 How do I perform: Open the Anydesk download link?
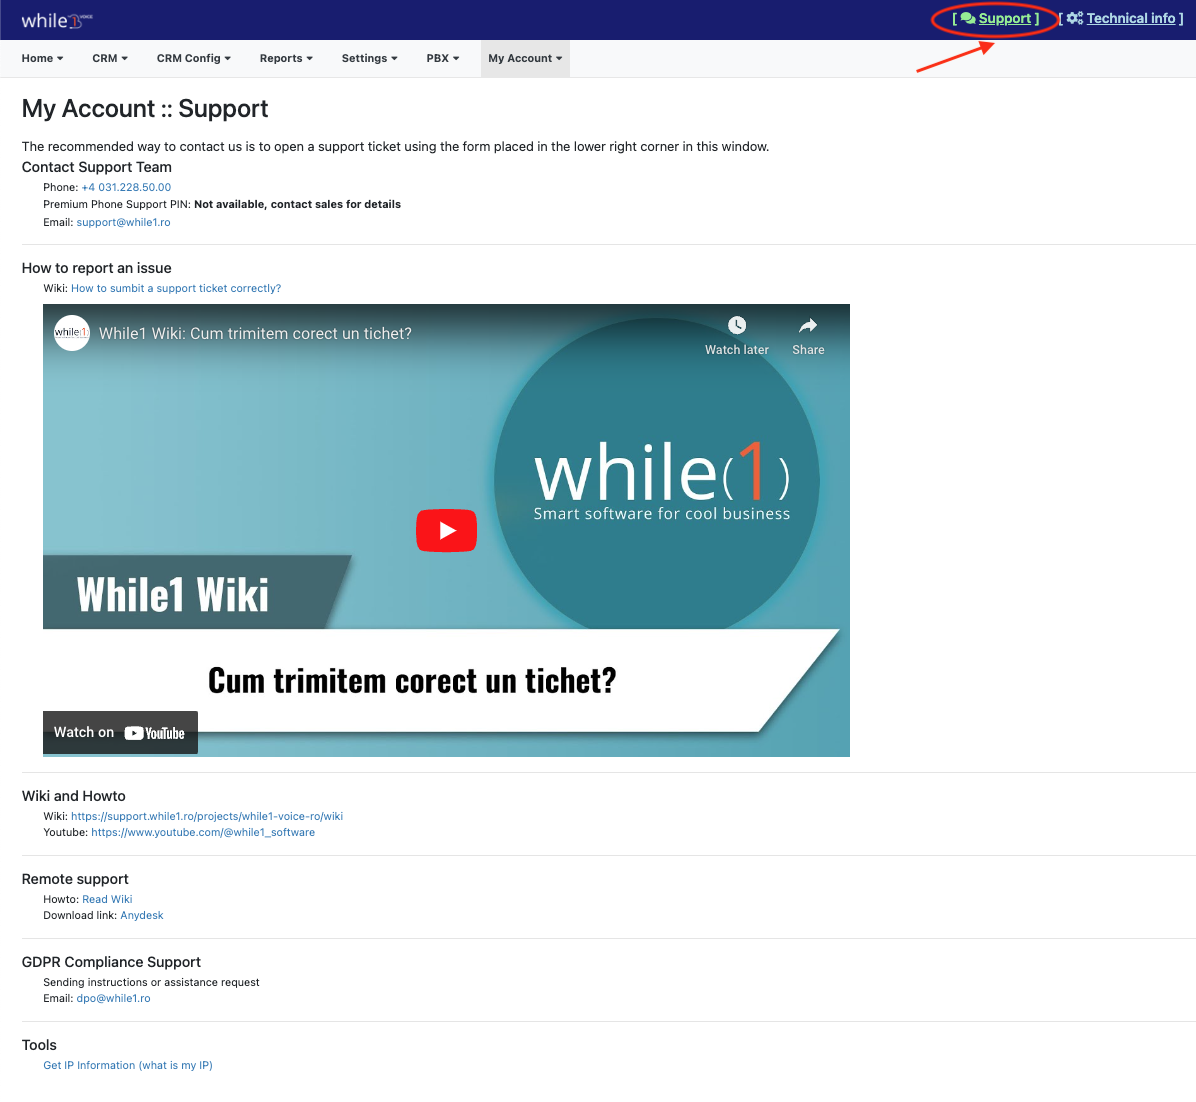(x=142, y=916)
